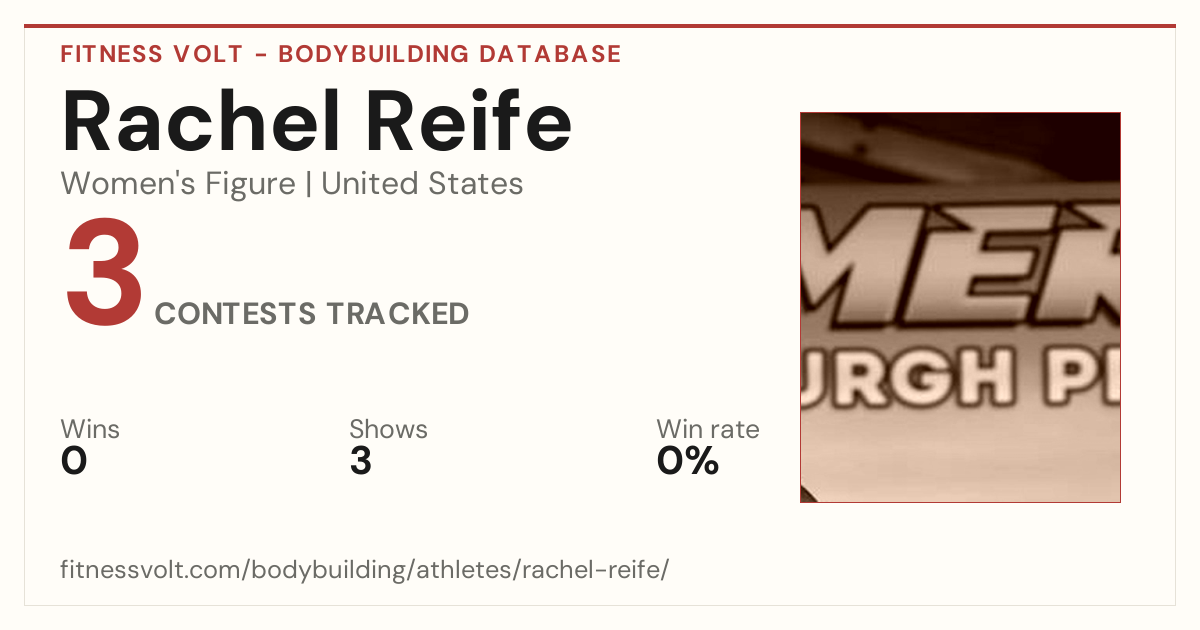Screen dimensions: 1200x630
Task: Select the Shows label
Action: 388,430
